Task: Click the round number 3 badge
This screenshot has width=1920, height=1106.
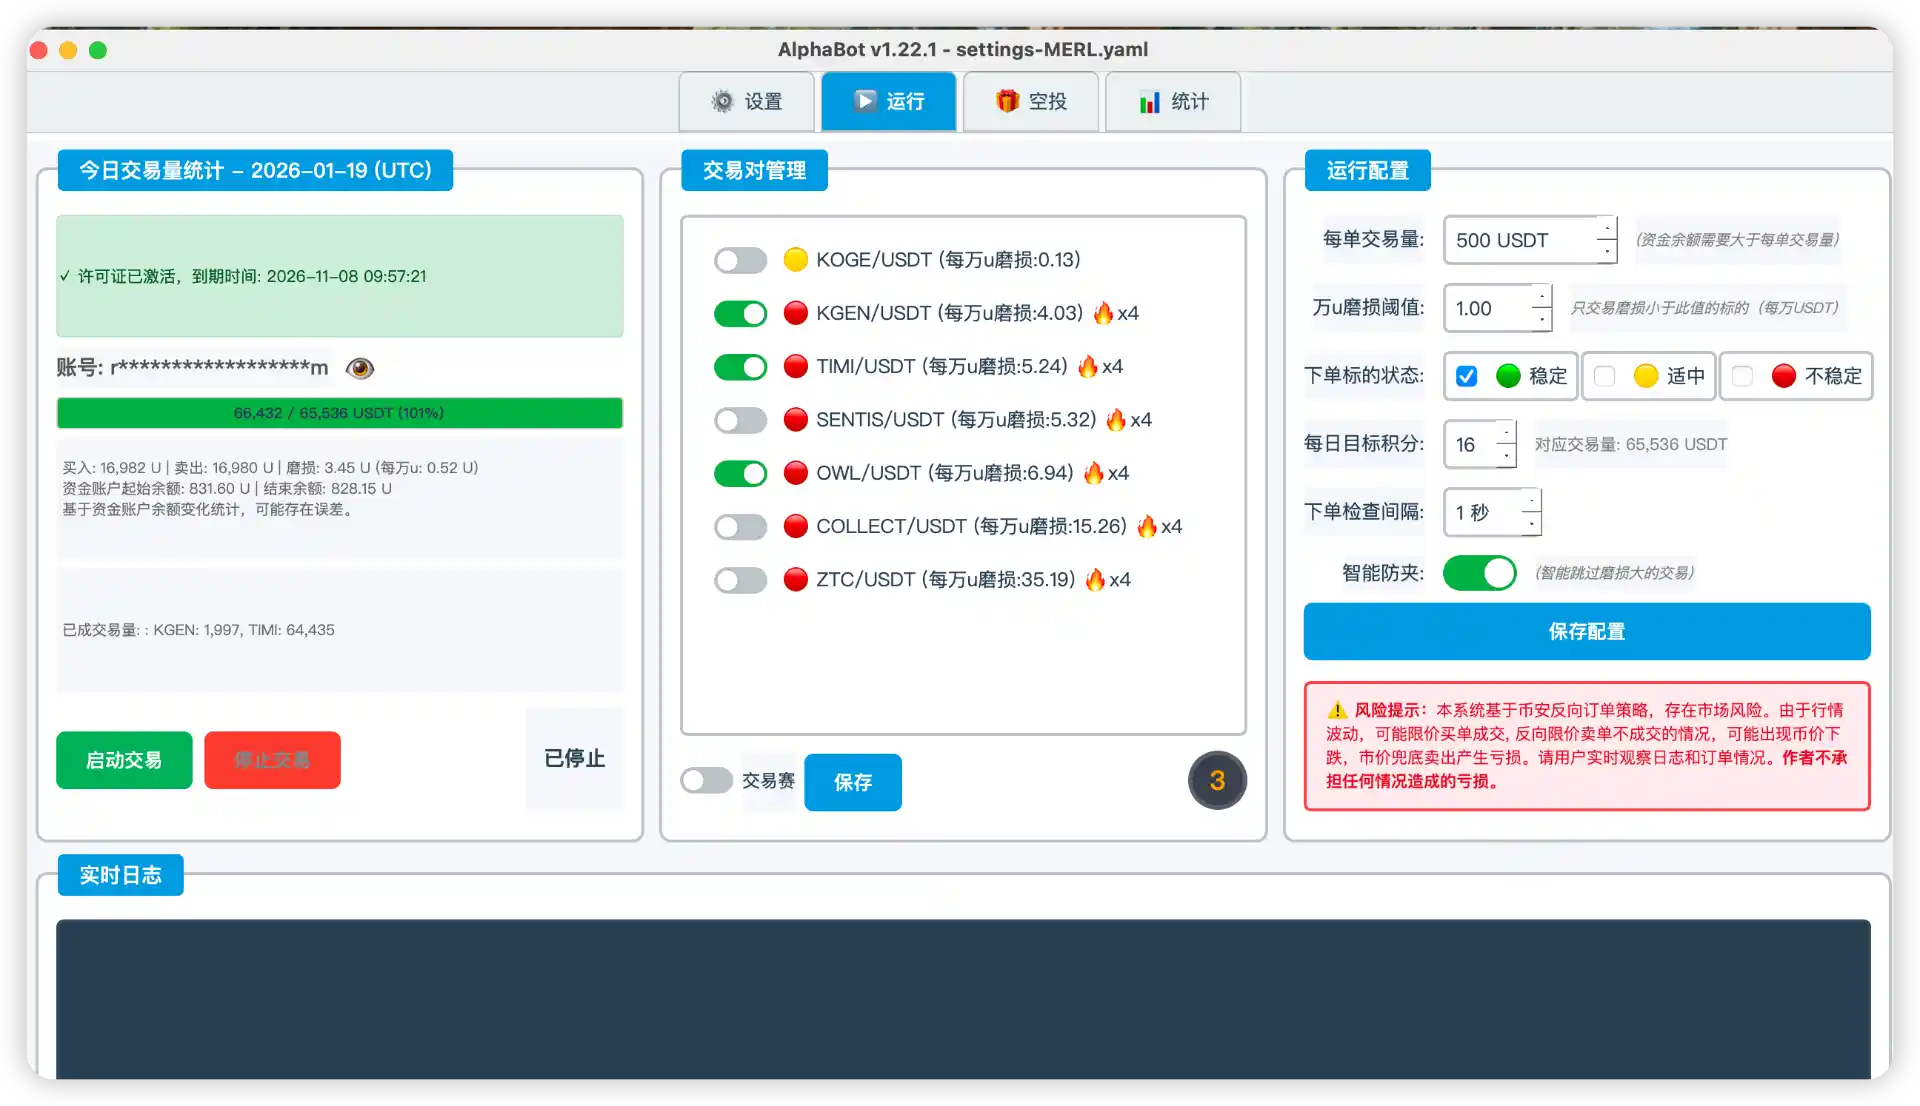Action: coord(1217,780)
